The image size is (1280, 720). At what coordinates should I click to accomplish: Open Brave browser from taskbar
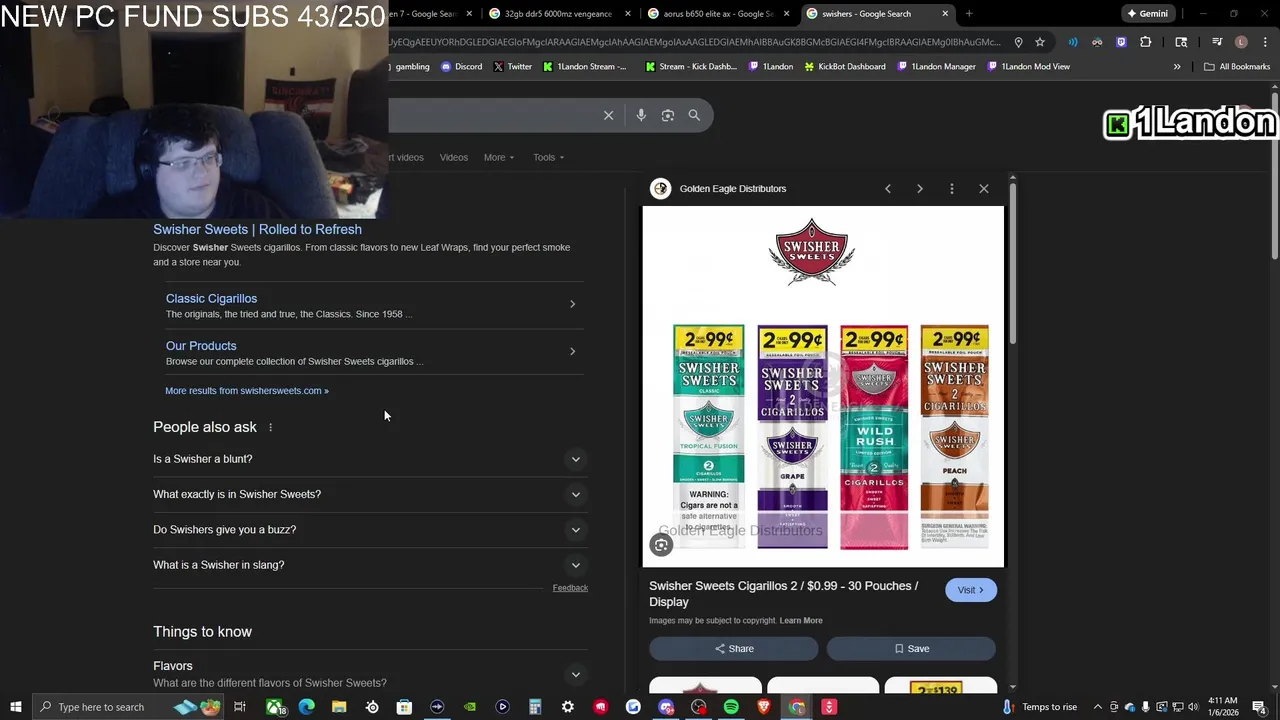coord(764,707)
